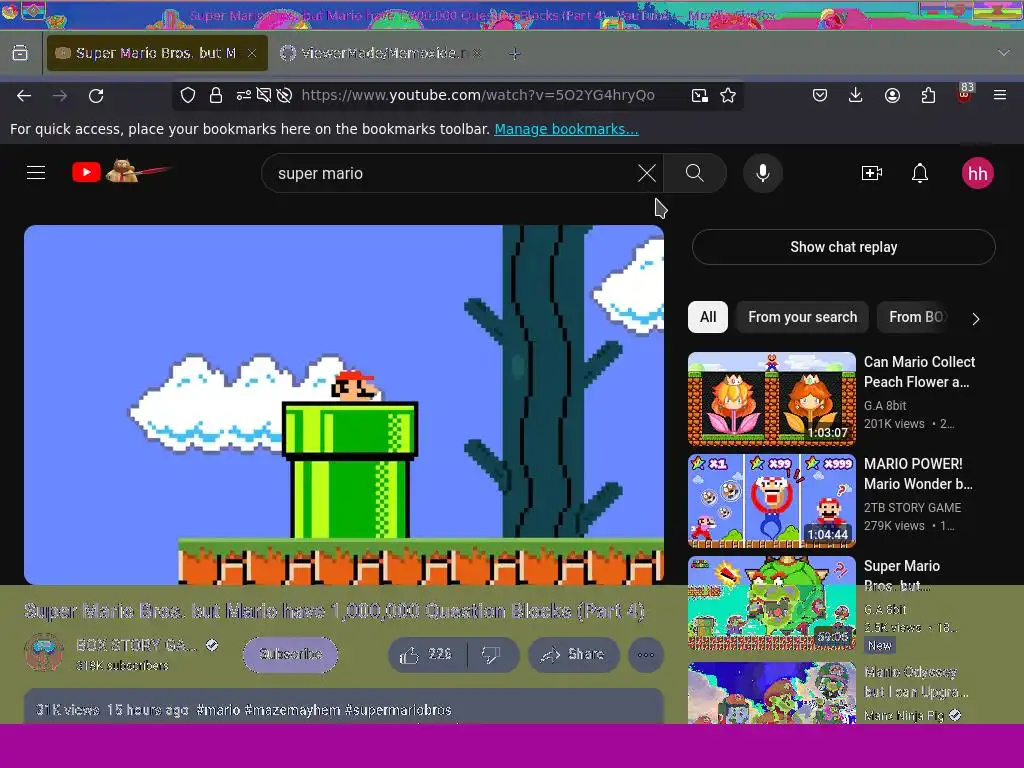
Task: Open the Mario Odyssey sidebar video thumbnail
Action: [772, 693]
